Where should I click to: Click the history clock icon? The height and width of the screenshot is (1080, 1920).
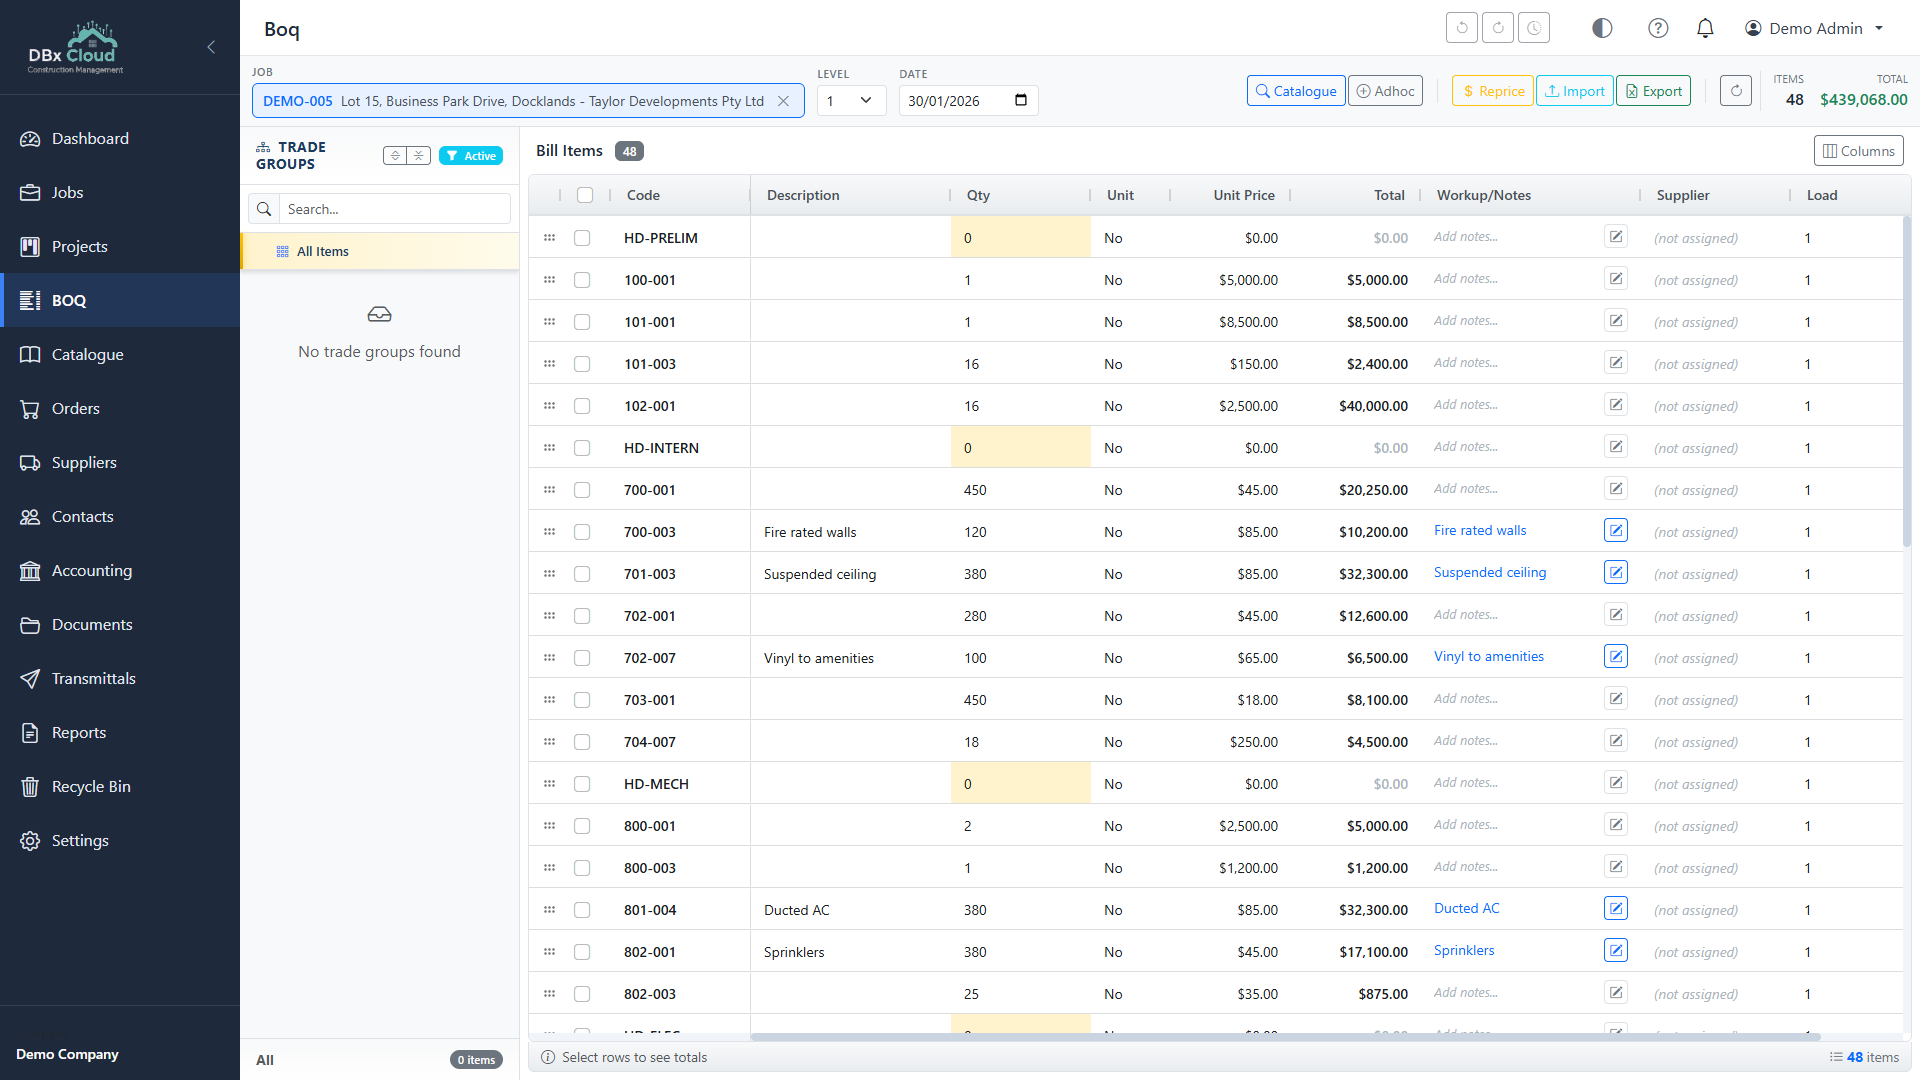point(1533,27)
